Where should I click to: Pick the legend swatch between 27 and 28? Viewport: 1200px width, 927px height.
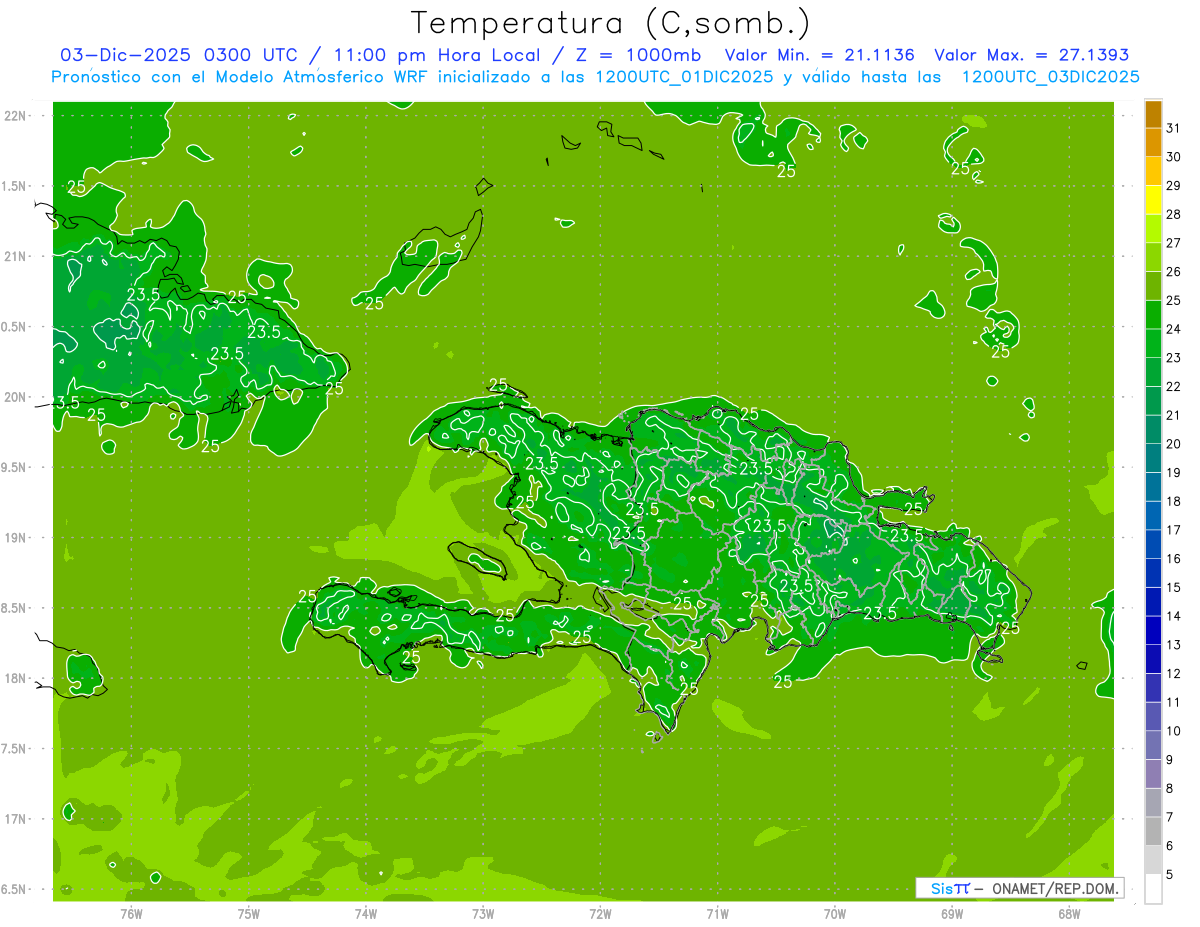tap(1153, 229)
